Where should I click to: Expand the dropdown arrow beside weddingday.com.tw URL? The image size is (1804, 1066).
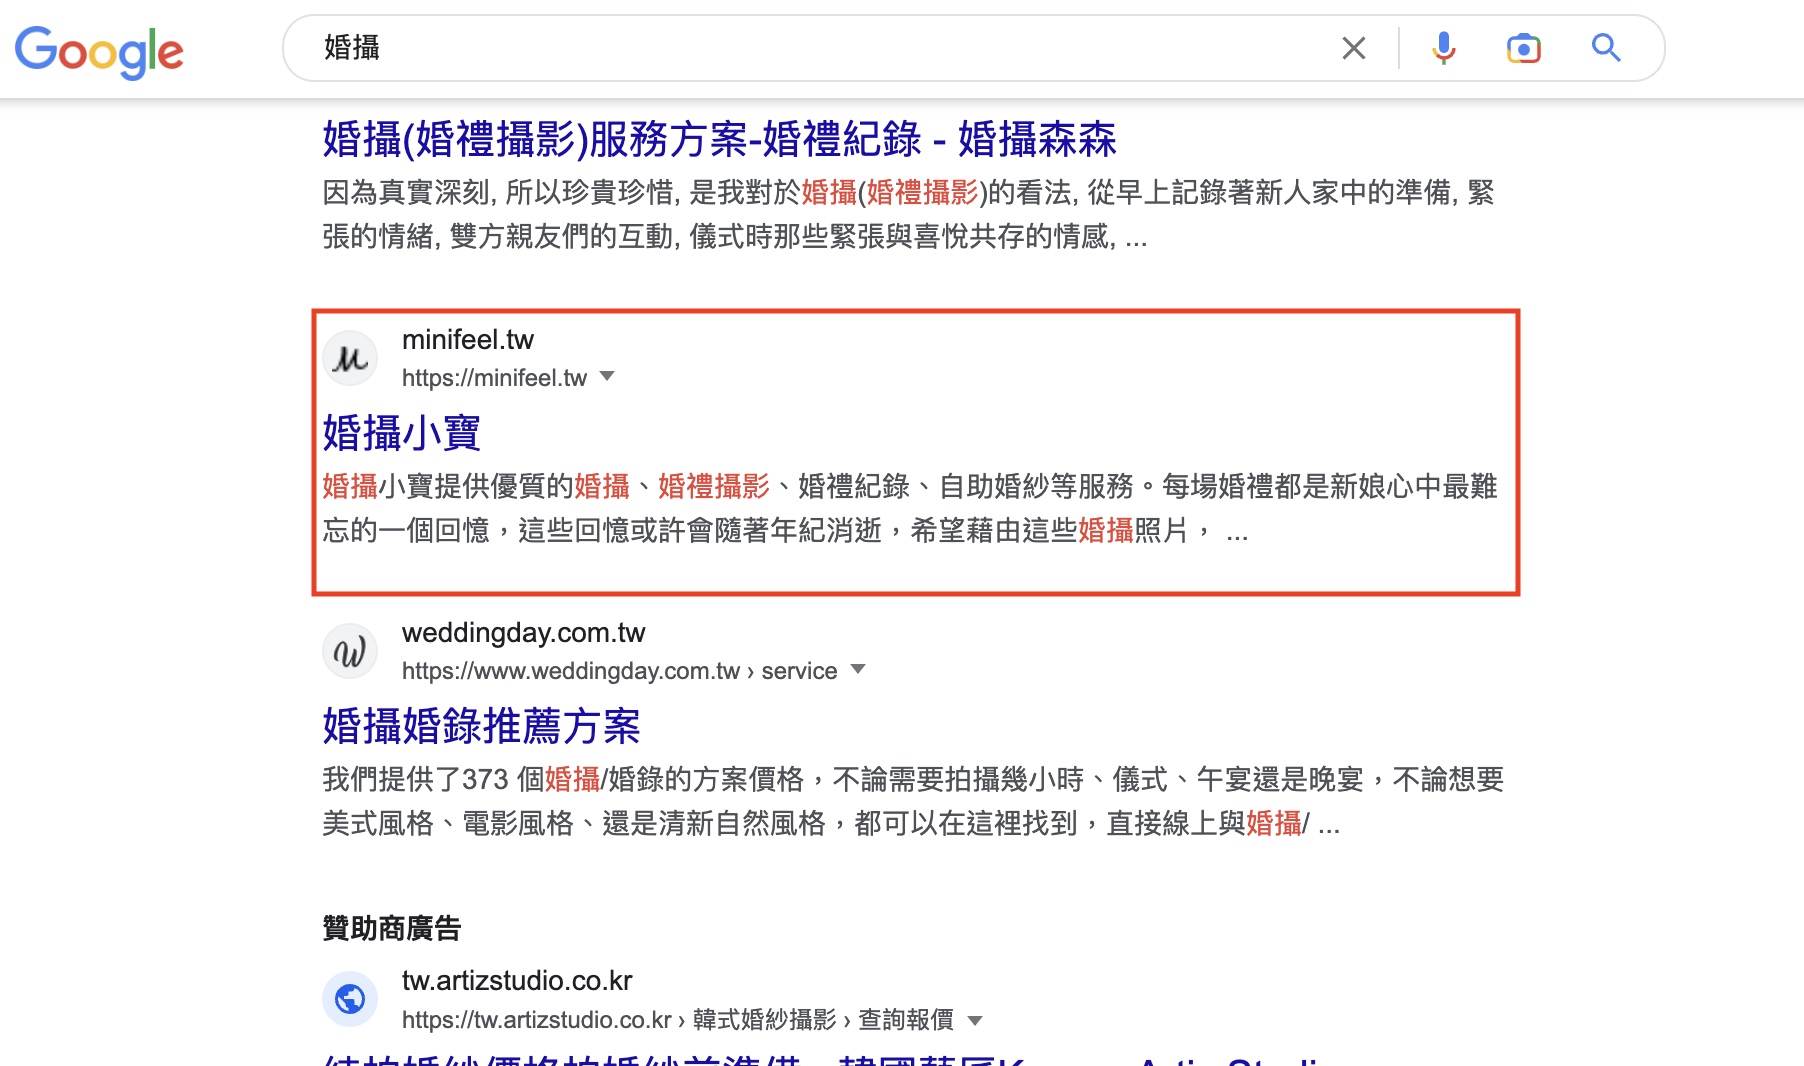pyautogui.click(x=858, y=670)
